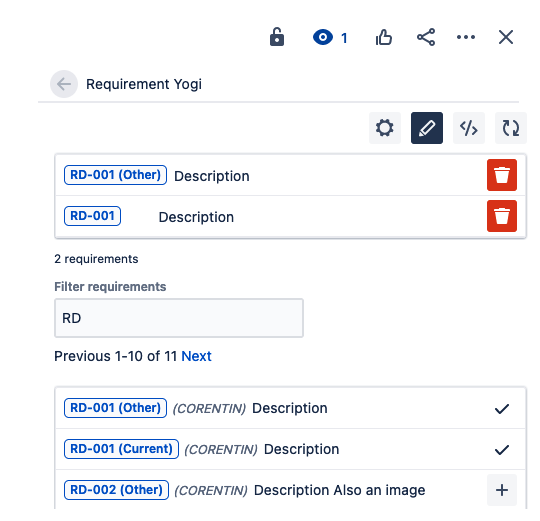Click the Filter requirements text field
Viewport: 540px width, 521px height.
pyautogui.click(x=179, y=318)
